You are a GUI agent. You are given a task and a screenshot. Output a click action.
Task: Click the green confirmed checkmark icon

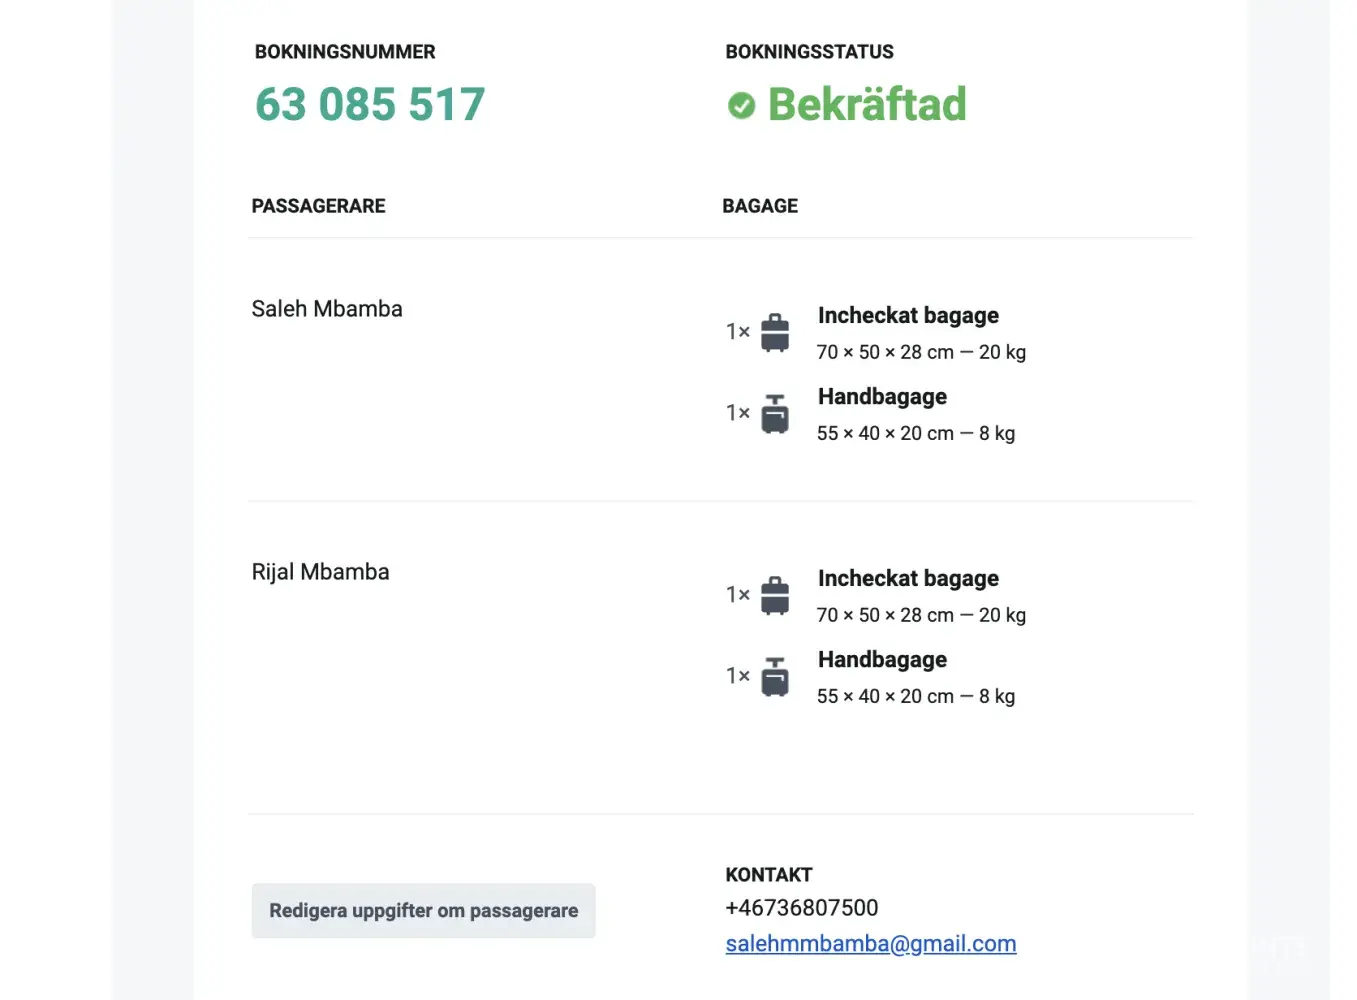[741, 105]
